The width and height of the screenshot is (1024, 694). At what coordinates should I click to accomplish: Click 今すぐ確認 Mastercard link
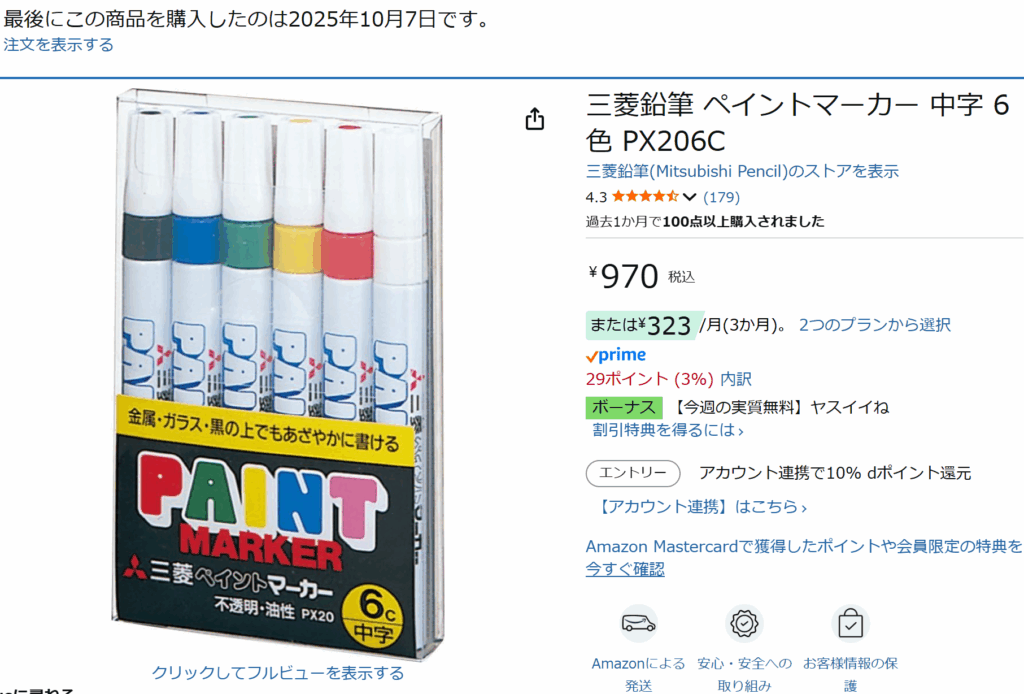625,569
